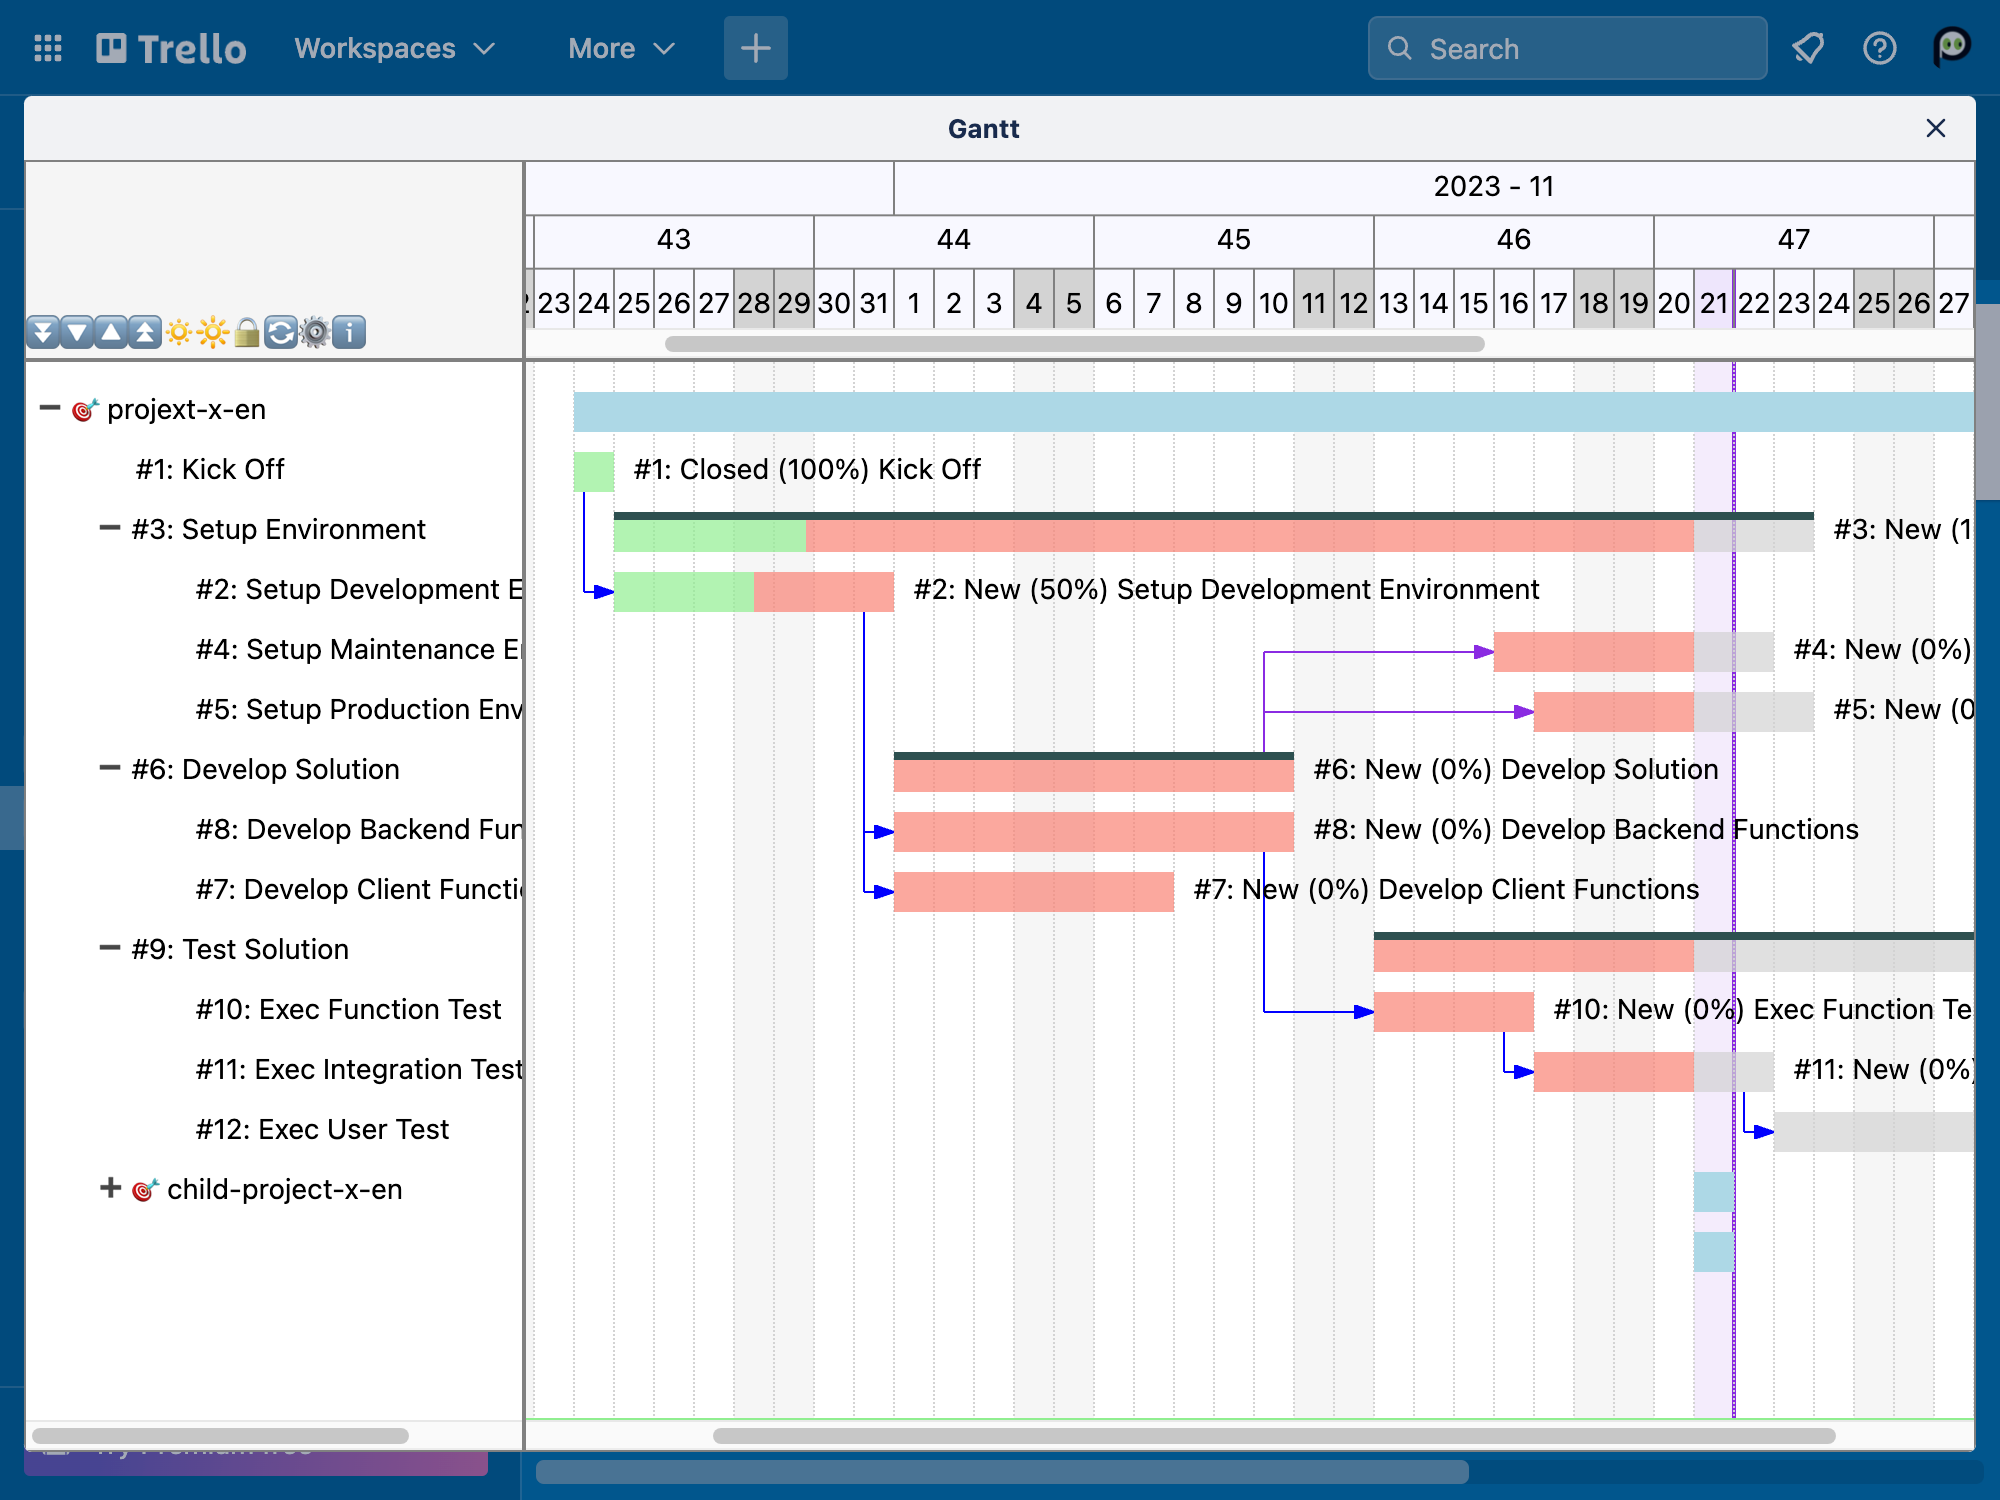Zoom in the timeline with the large sun icon
The height and width of the screenshot is (1500, 2000).
coord(212,332)
